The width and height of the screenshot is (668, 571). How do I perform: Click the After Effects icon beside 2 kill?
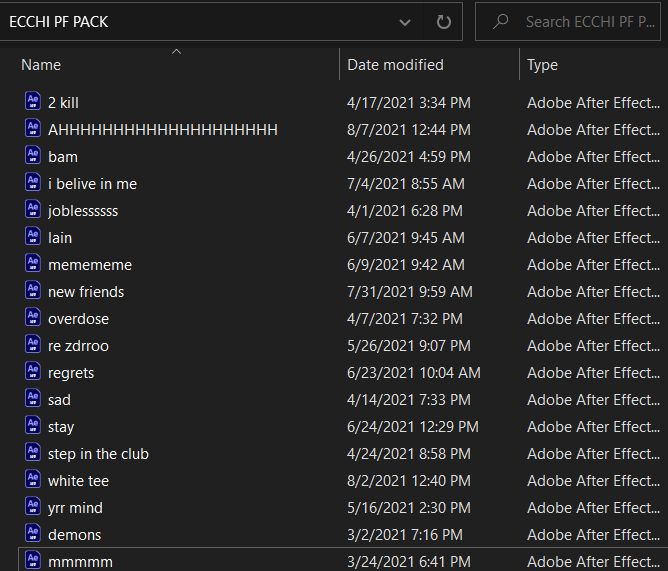pyautogui.click(x=33, y=102)
